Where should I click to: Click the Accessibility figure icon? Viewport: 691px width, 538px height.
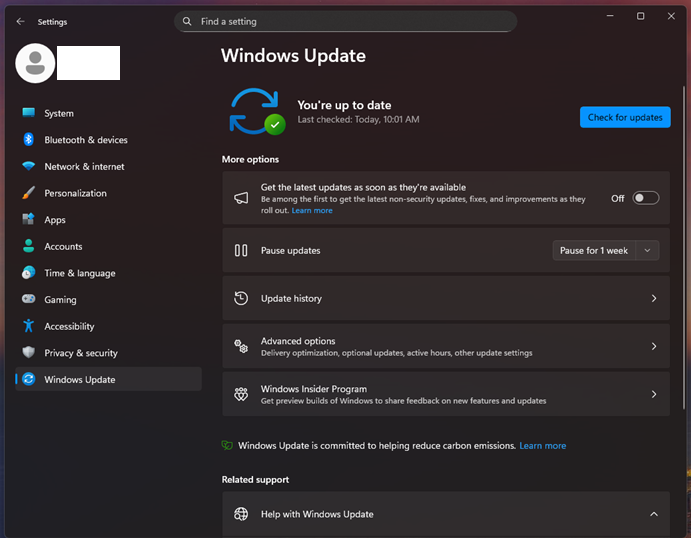pyautogui.click(x=29, y=326)
